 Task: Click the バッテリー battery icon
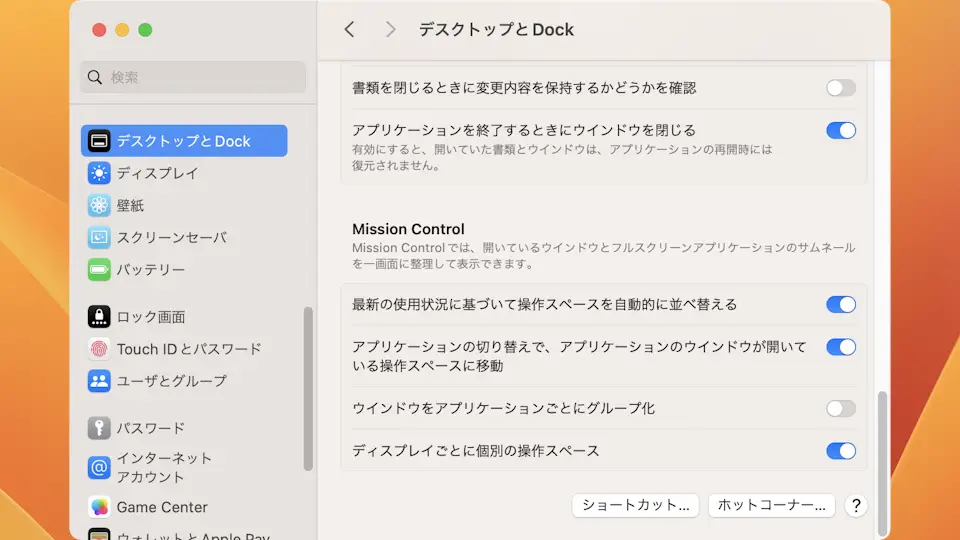99,270
